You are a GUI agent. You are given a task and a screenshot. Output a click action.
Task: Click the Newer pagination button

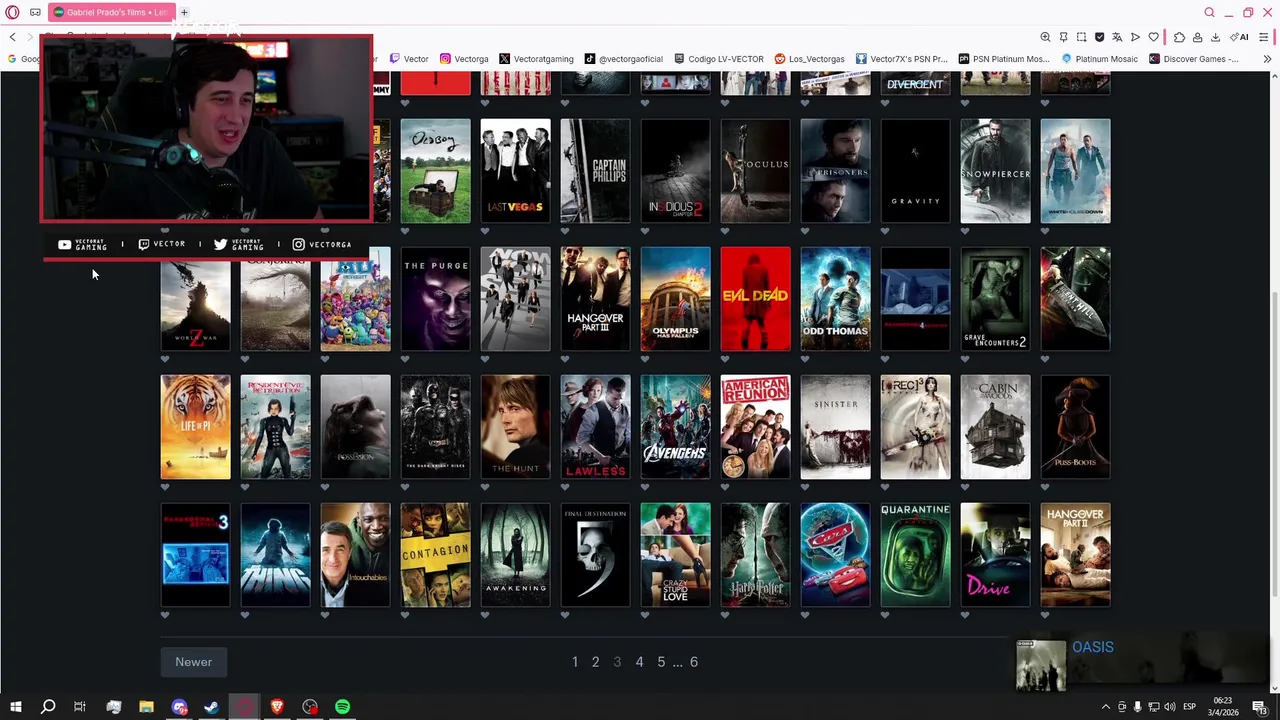coord(193,662)
